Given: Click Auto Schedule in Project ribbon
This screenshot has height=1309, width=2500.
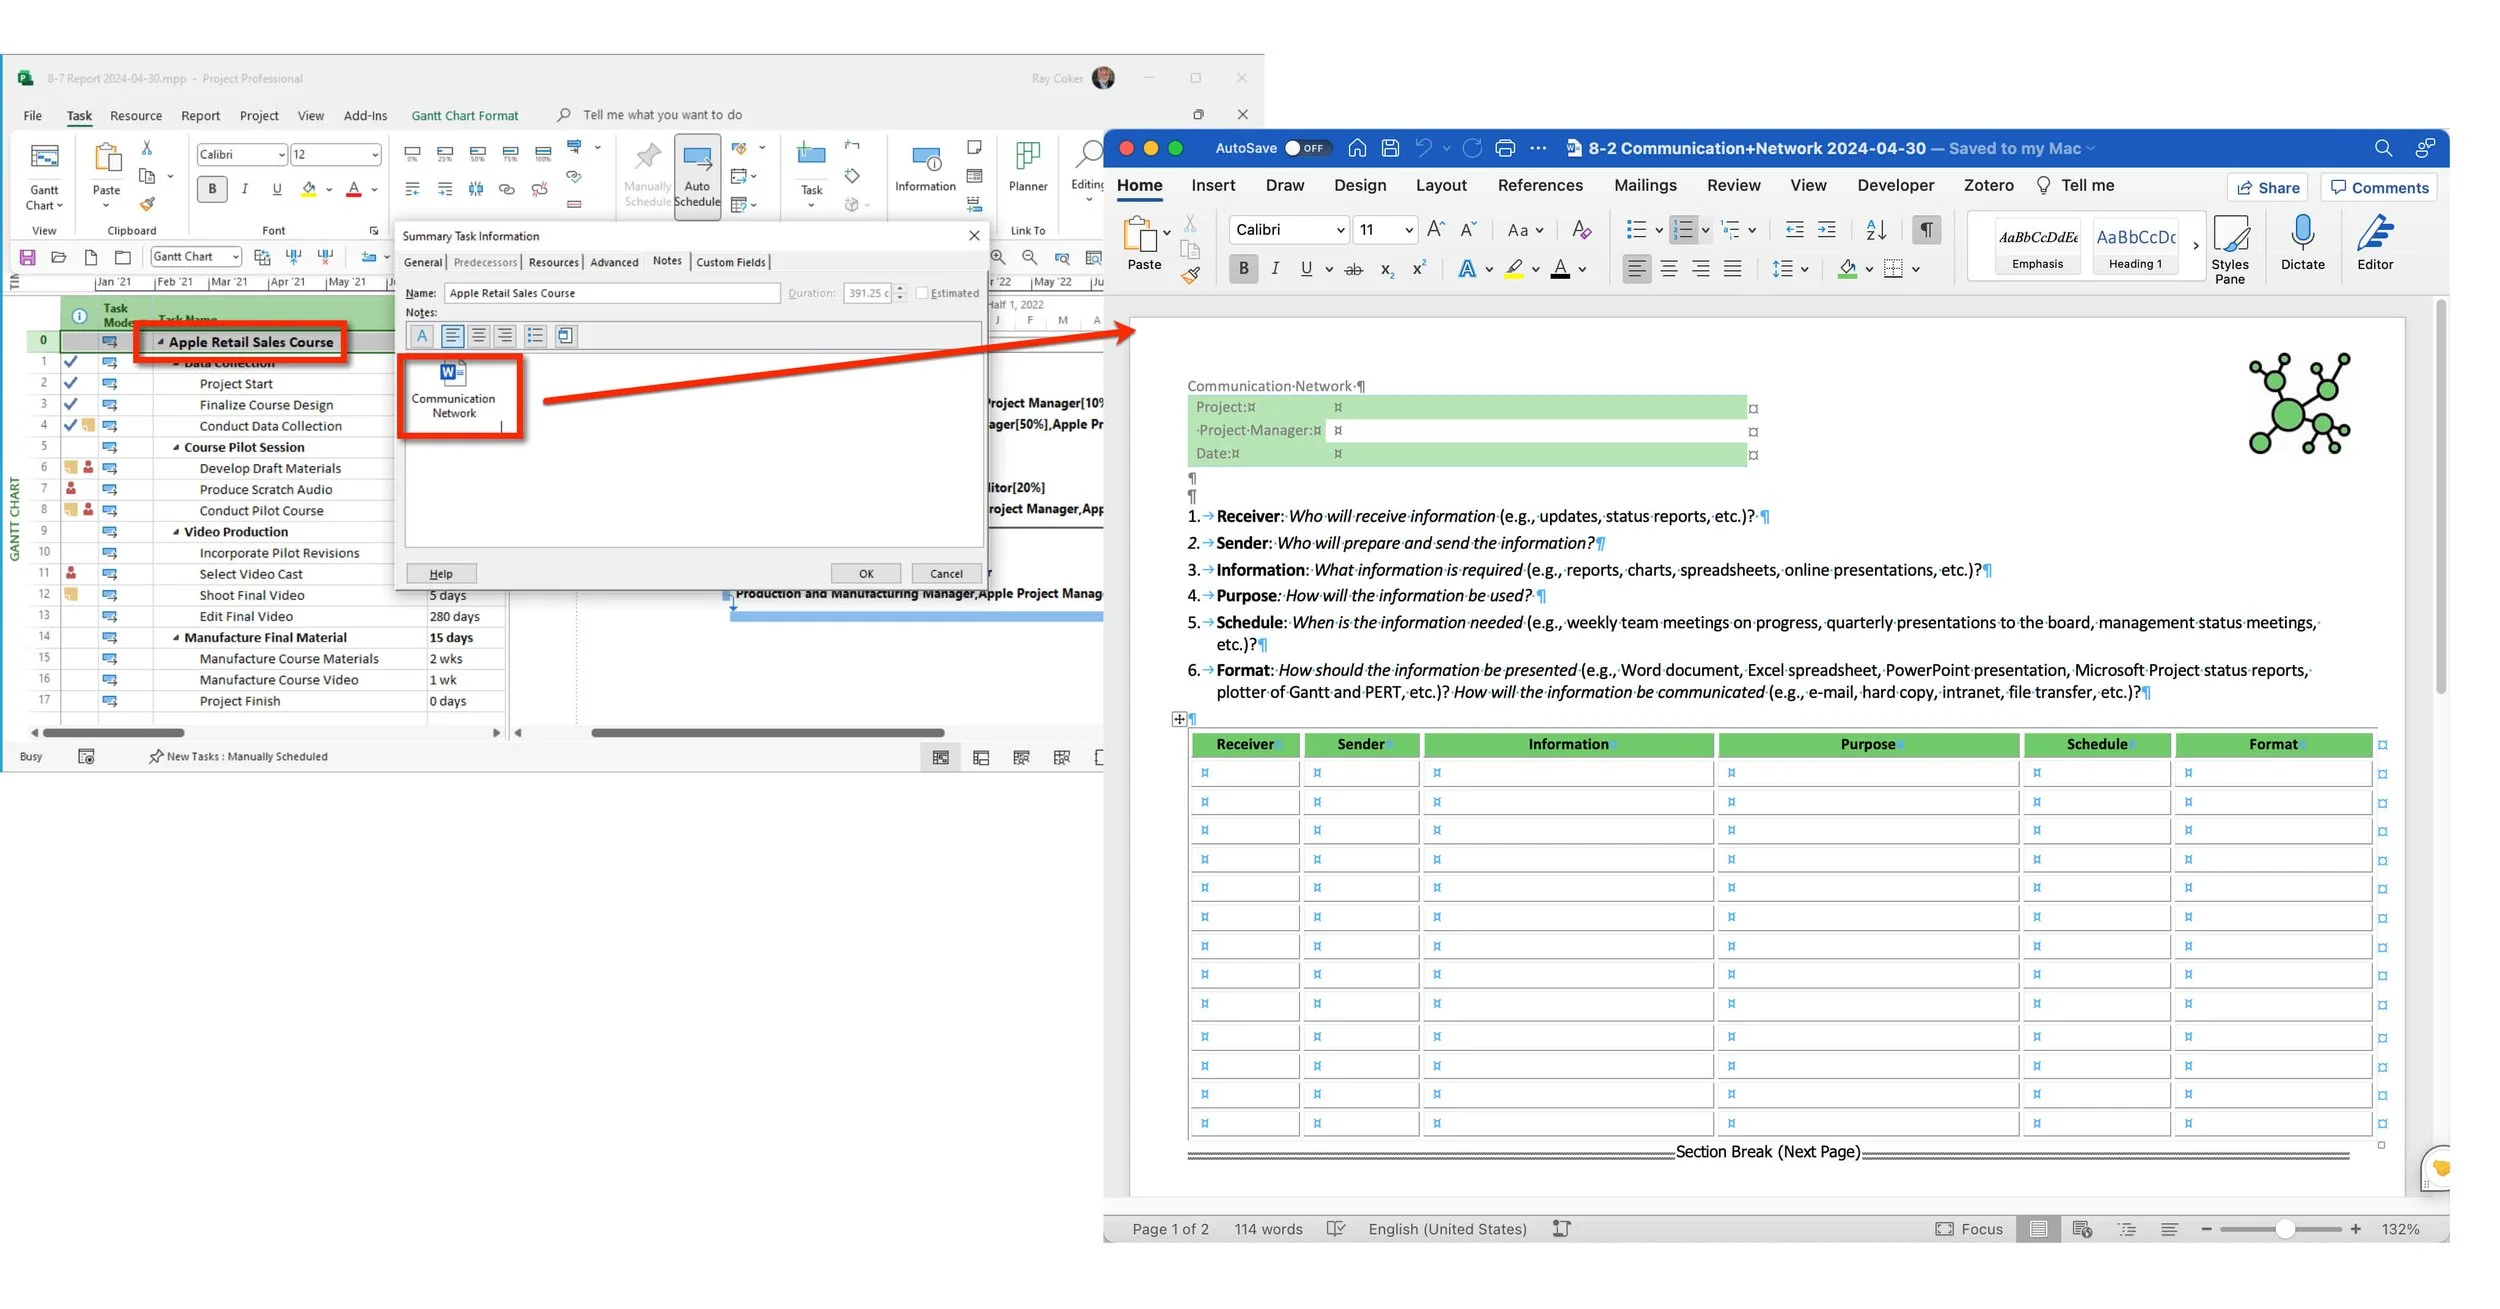Looking at the screenshot, I should pyautogui.click(x=697, y=176).
